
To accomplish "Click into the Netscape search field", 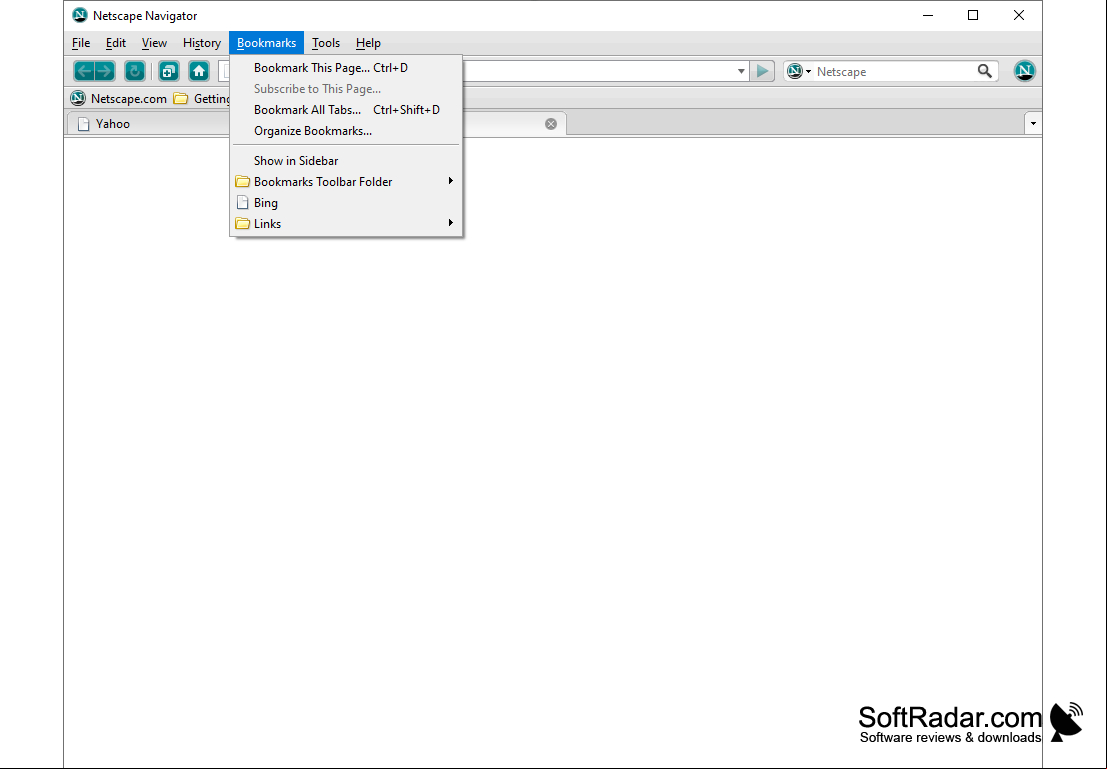I will click(893, 71).
